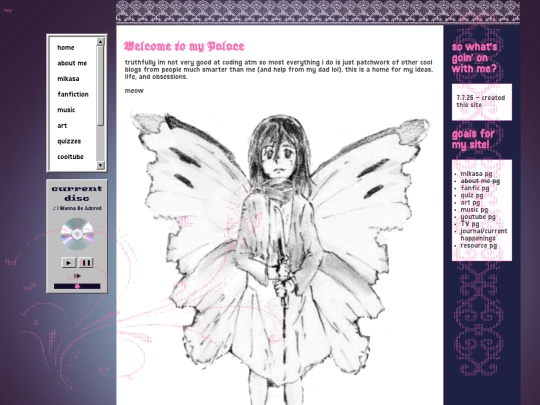This screenshot has width=540, height=405.
Task: Click the 'Welcome to my Palace' heading
Action: tap(184, 46)
